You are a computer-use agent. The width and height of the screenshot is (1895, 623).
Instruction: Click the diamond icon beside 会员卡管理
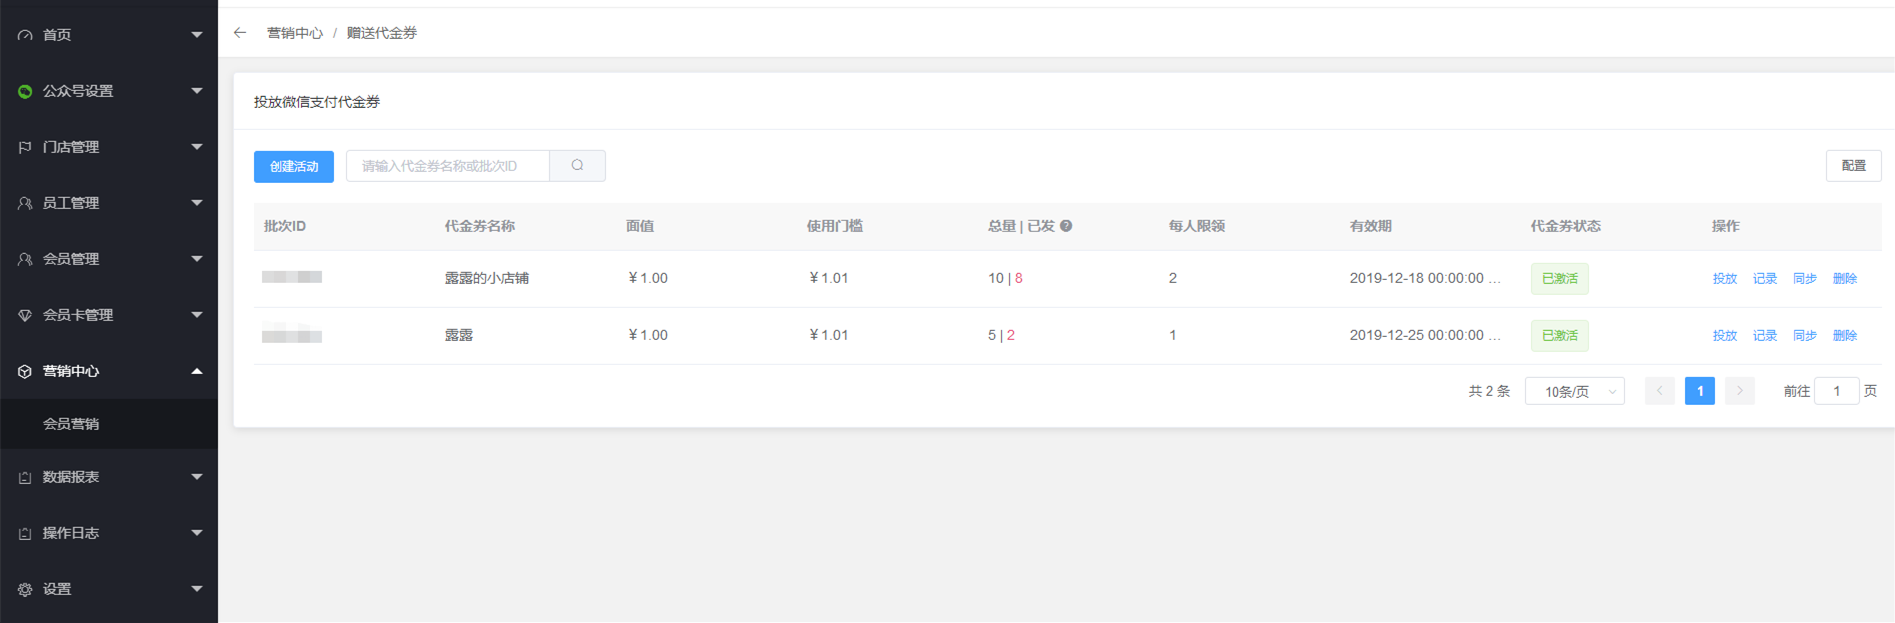pyautogui.click(x=25, y=315)
